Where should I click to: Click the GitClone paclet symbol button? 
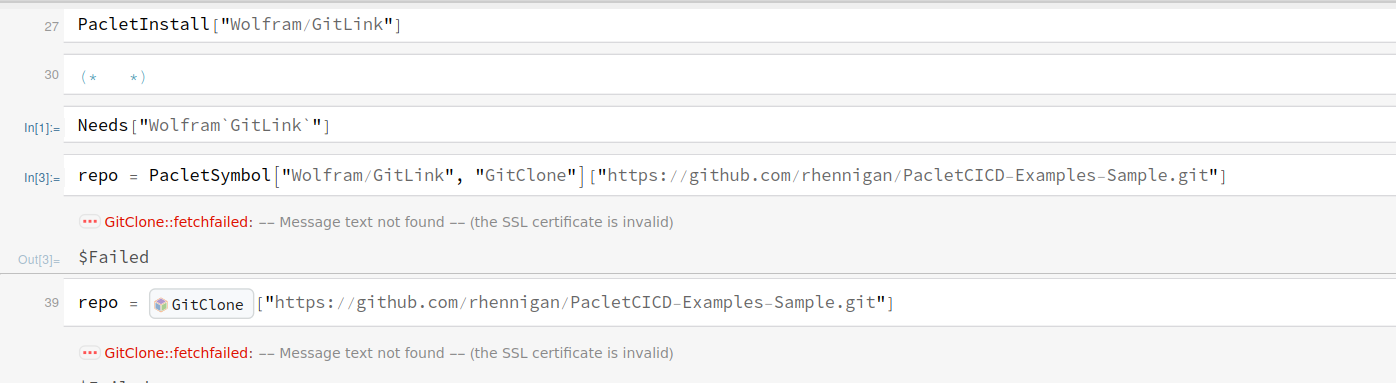coord(202,304)
